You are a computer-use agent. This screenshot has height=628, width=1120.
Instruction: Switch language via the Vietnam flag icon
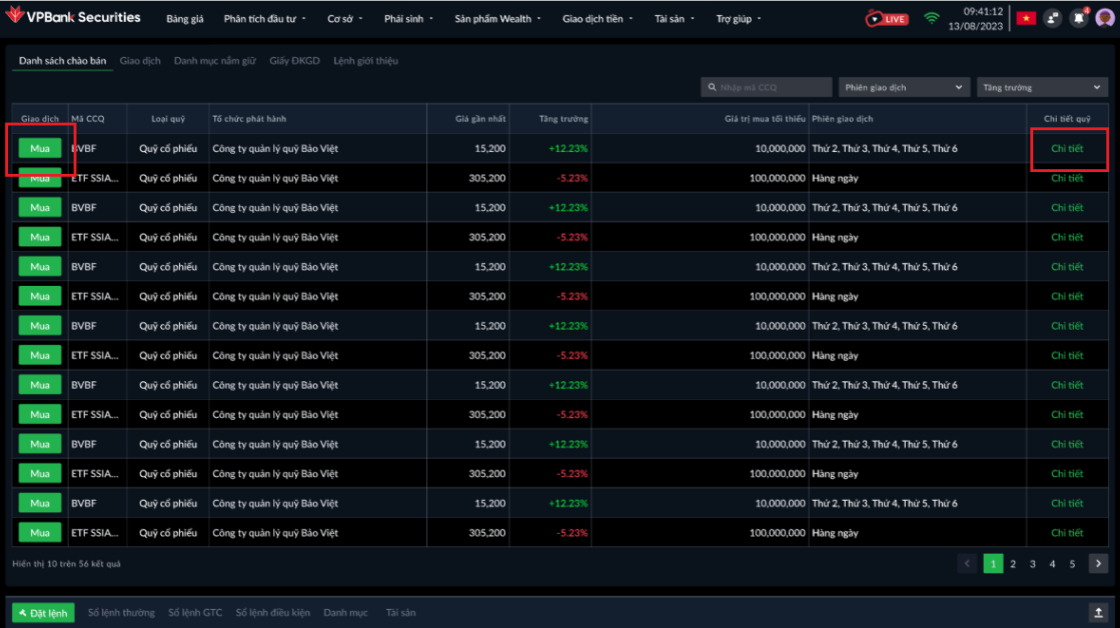pyautogui.click(x=1026, y=18)
